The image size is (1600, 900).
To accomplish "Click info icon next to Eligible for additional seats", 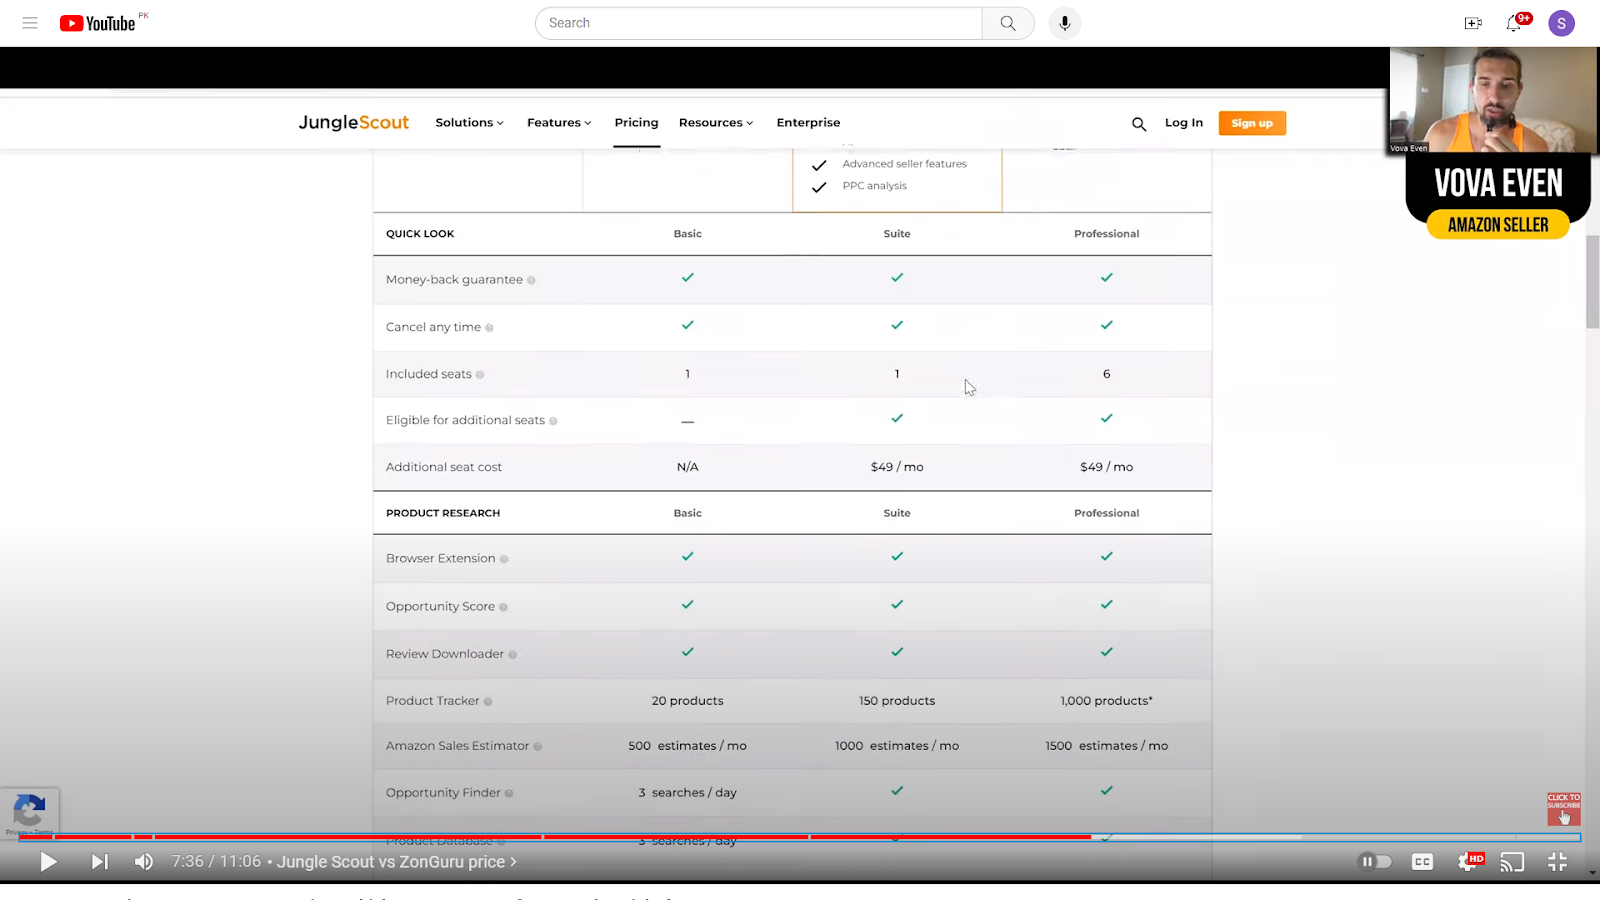I will pos(553,421).
